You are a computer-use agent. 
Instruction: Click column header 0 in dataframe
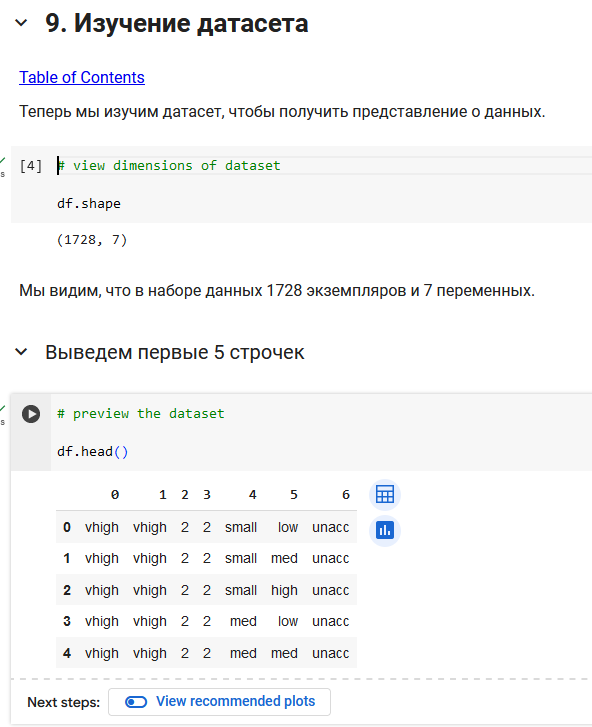click(x=115, y=495)
